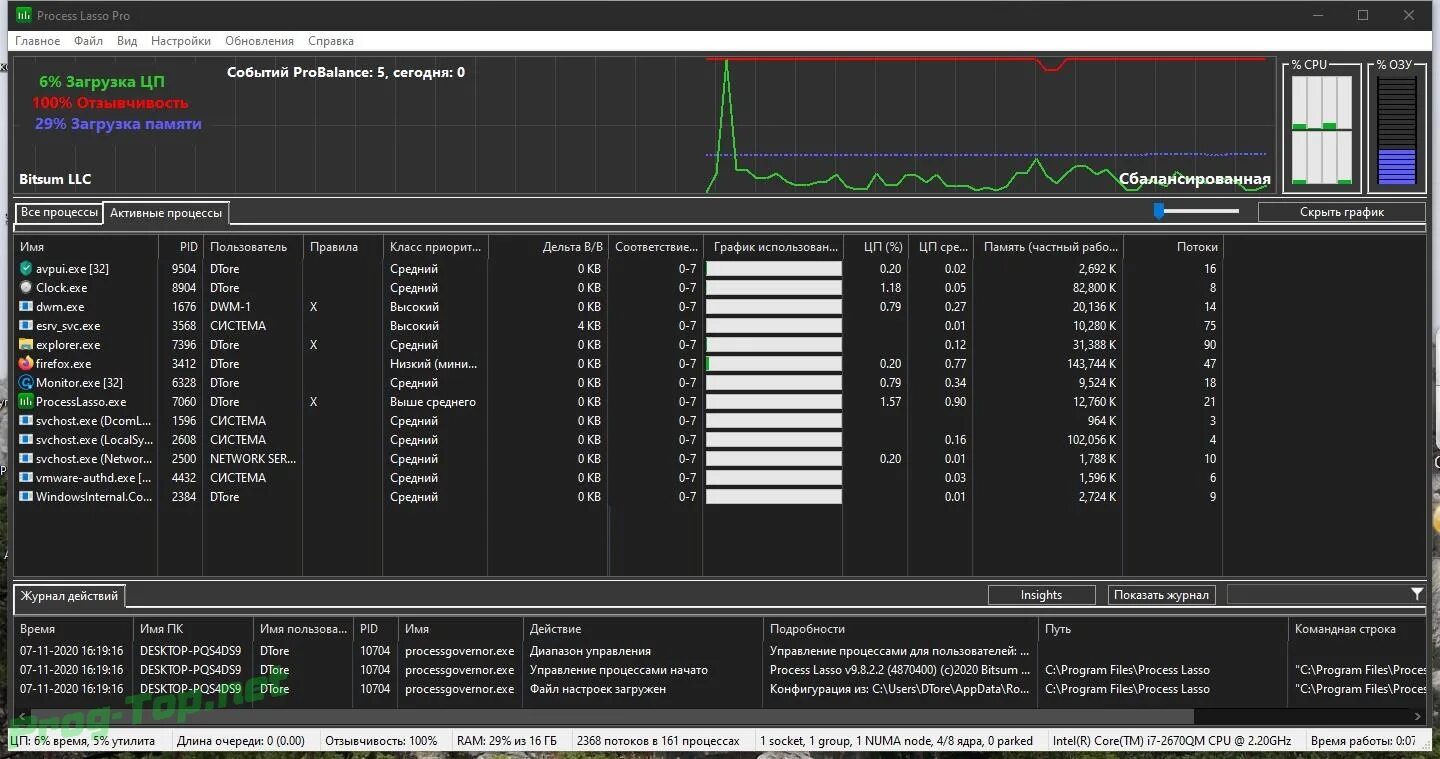Select the svchost.exe (LocalSy... row
Screen dimensions: 1440x759
(620, 439)
